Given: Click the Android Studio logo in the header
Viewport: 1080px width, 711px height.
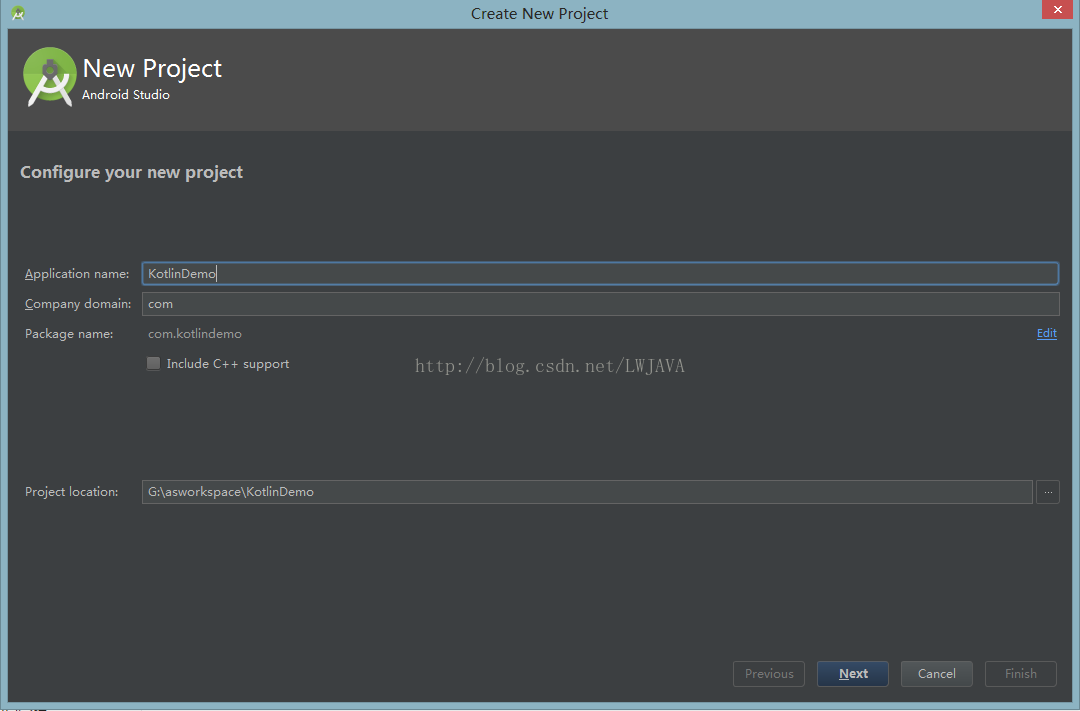Looking at the screenshot, I should [x=49, y=76].
